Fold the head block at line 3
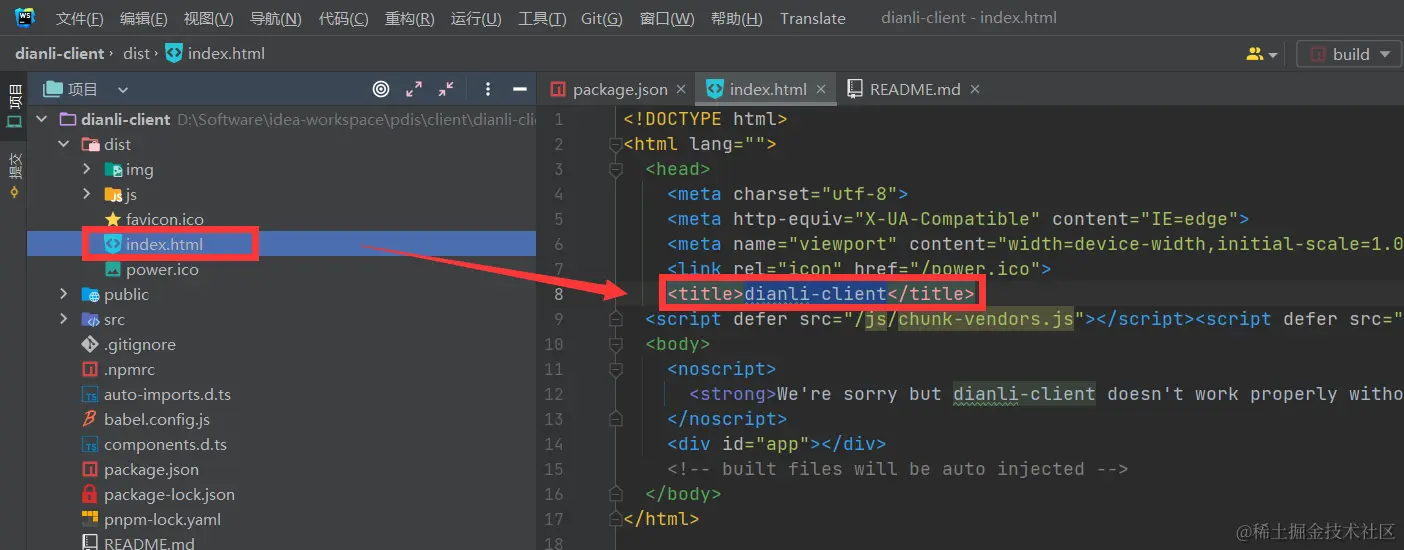 coord(616,169)
